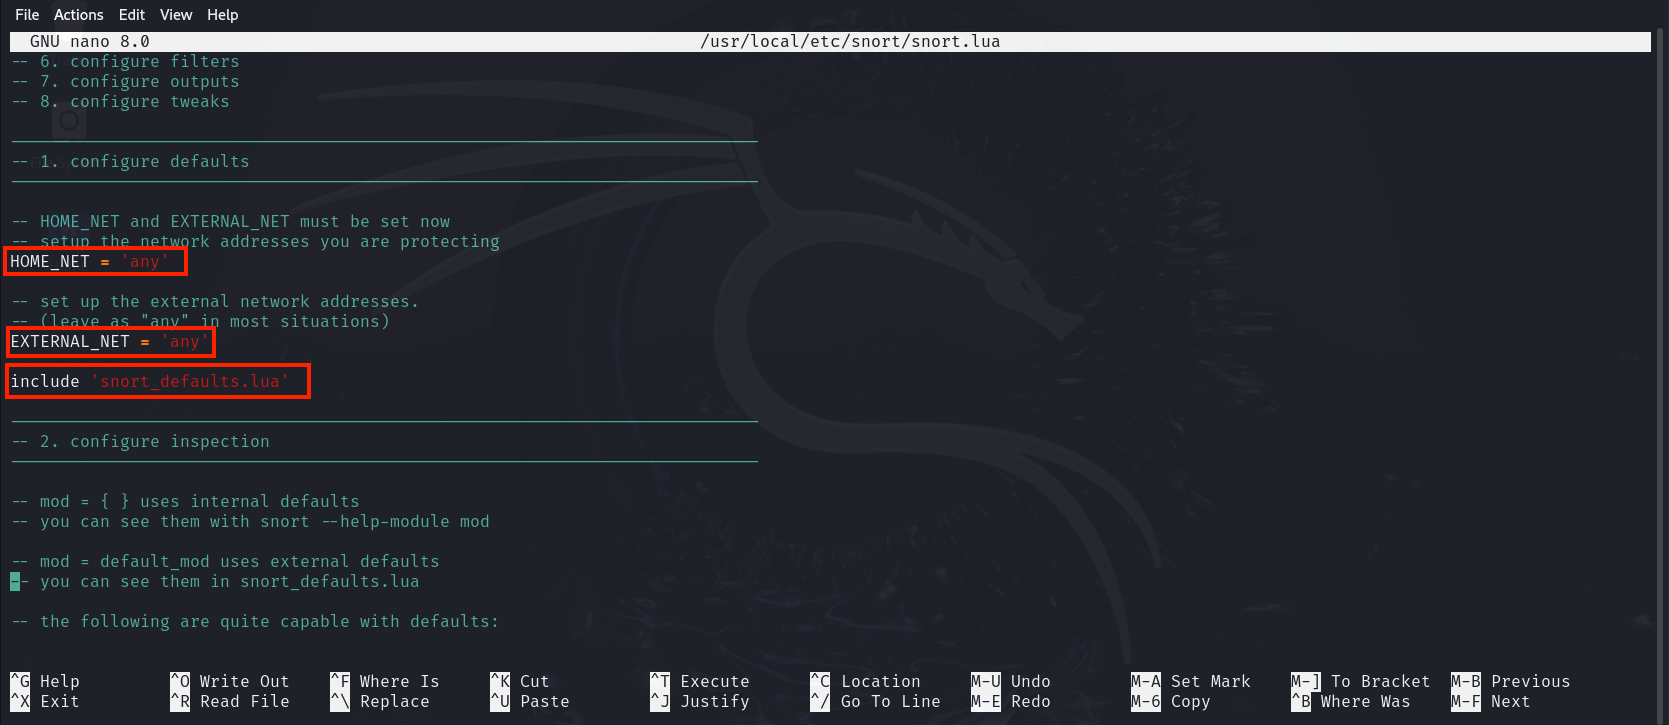Click the /usr/local/etc/snort/snort.lua file path title
This screenshot has height=725, width=1669.
[x=850, y=41]
